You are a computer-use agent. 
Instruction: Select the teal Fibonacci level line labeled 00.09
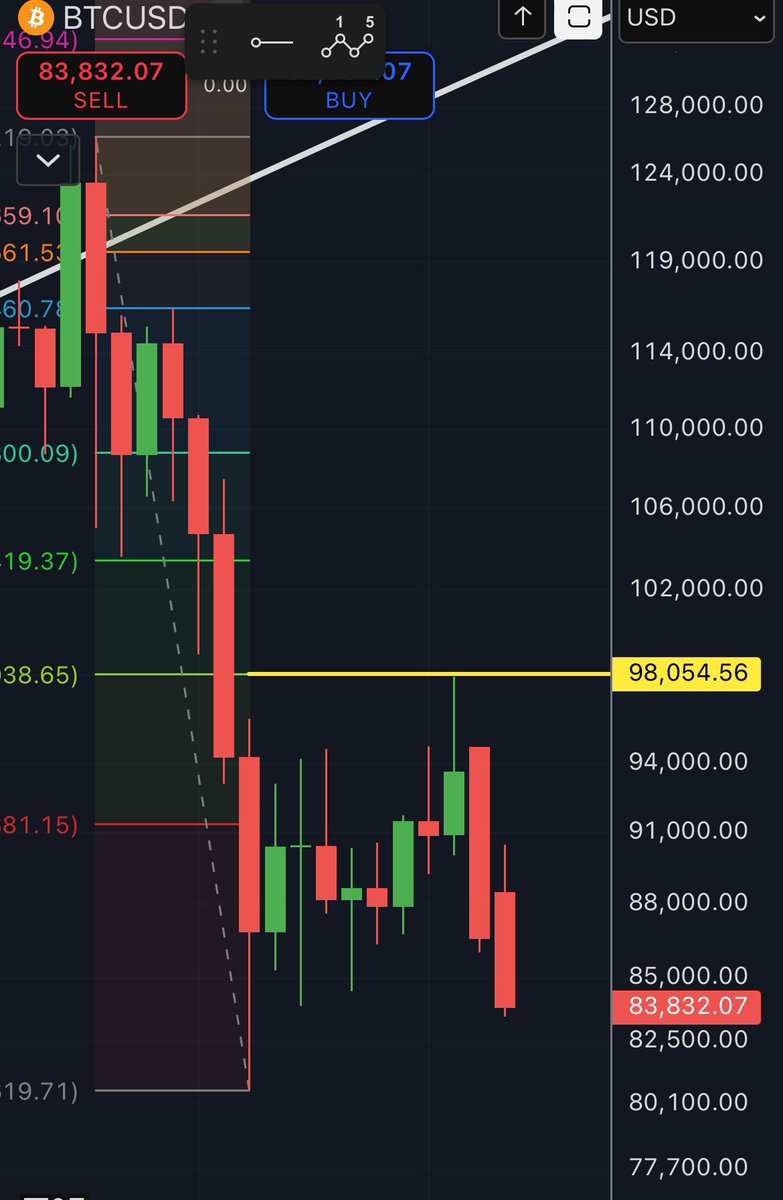pyautogui.click(x=170, y=452)
